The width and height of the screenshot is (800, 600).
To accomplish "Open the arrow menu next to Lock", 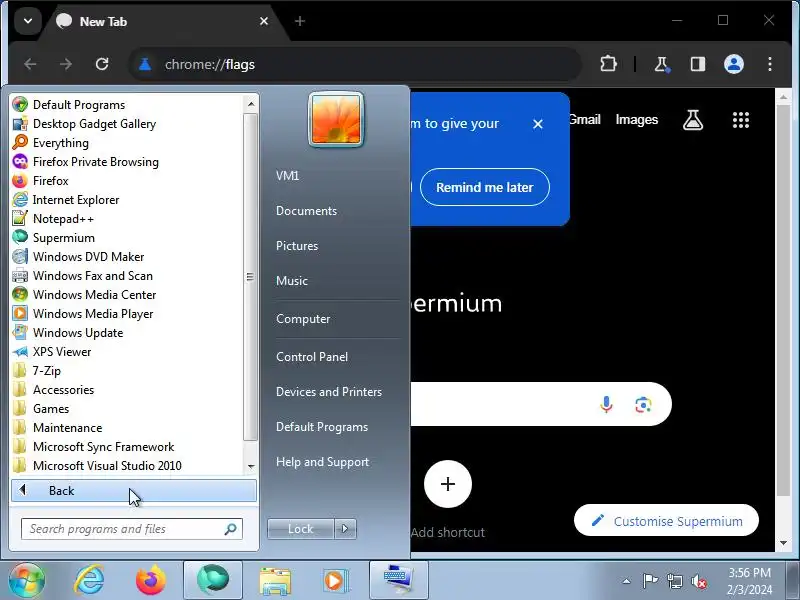I will 345,529.
